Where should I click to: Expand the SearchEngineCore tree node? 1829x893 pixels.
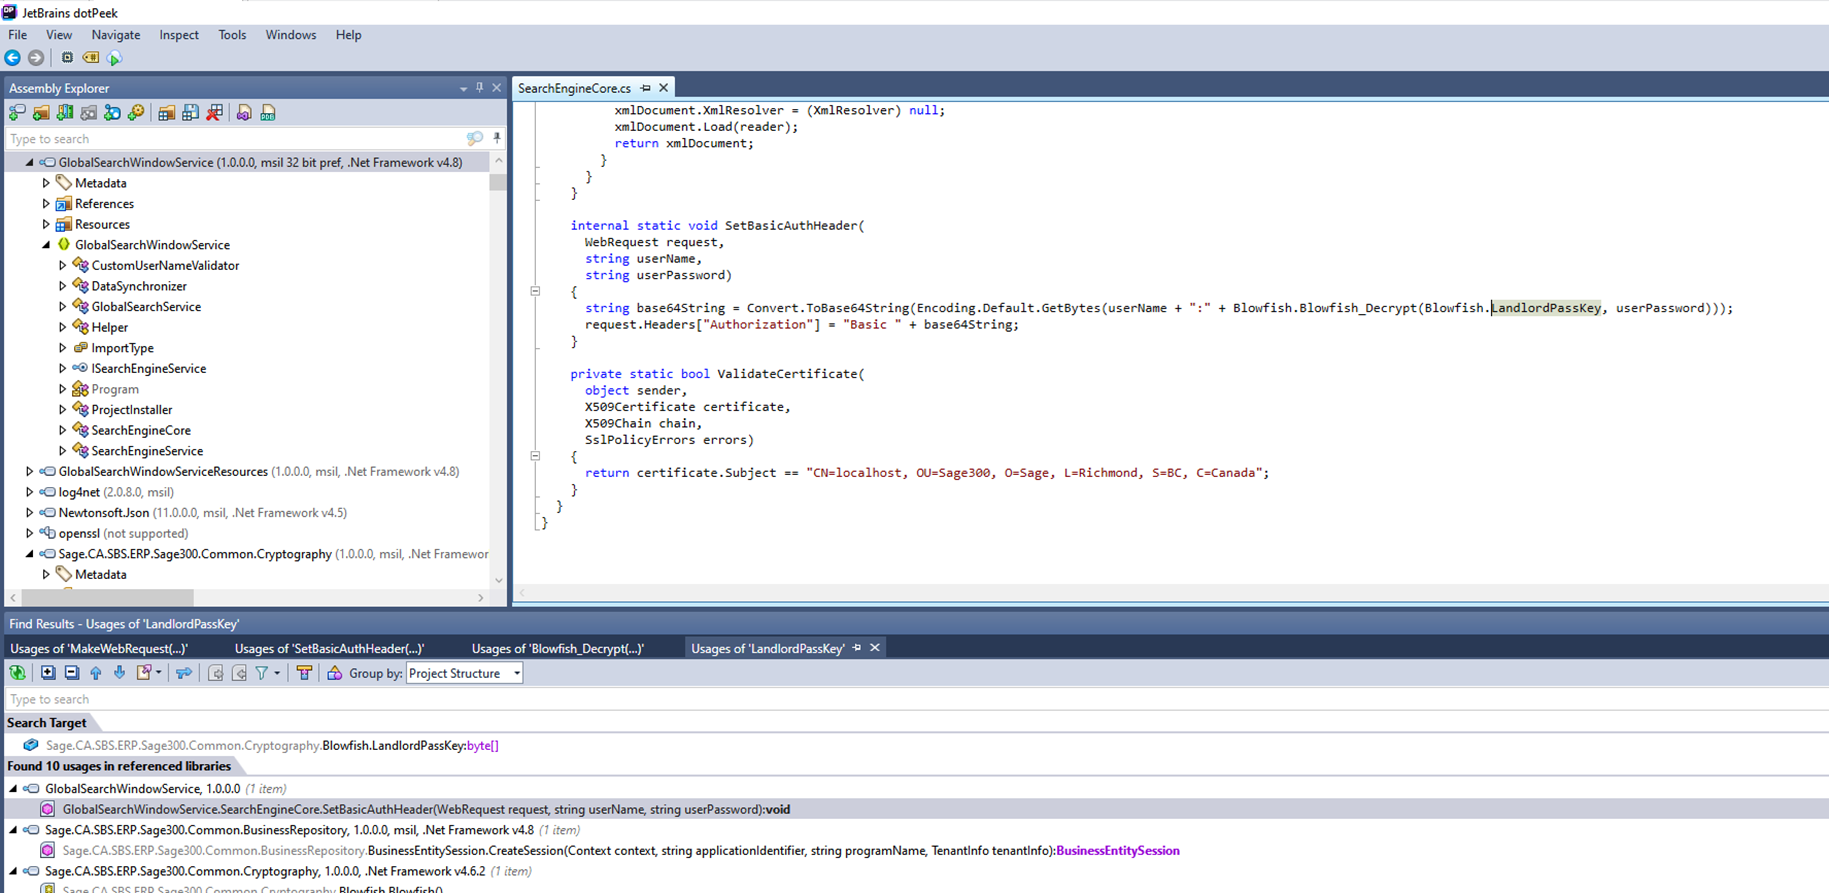tap(63, 430)
